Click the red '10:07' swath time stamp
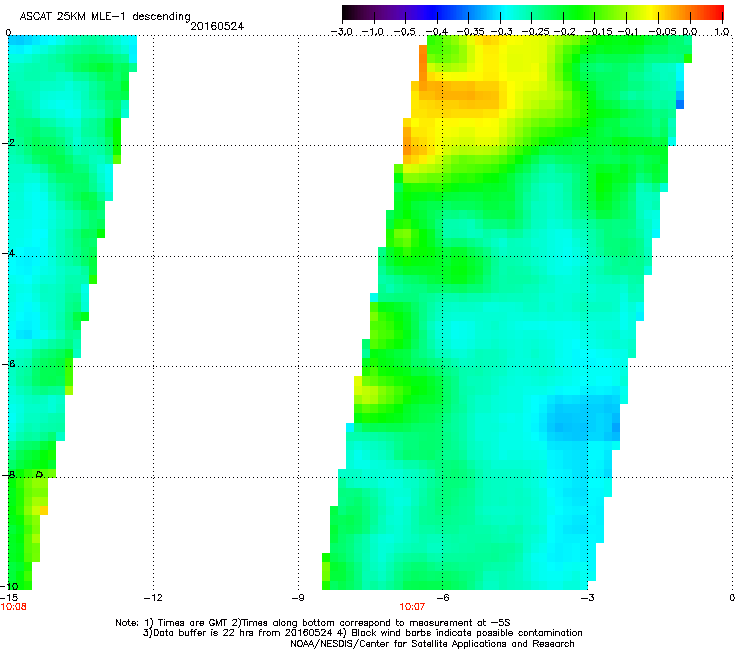The width and height of the screenshot is (740, 650). coord(412,607)
